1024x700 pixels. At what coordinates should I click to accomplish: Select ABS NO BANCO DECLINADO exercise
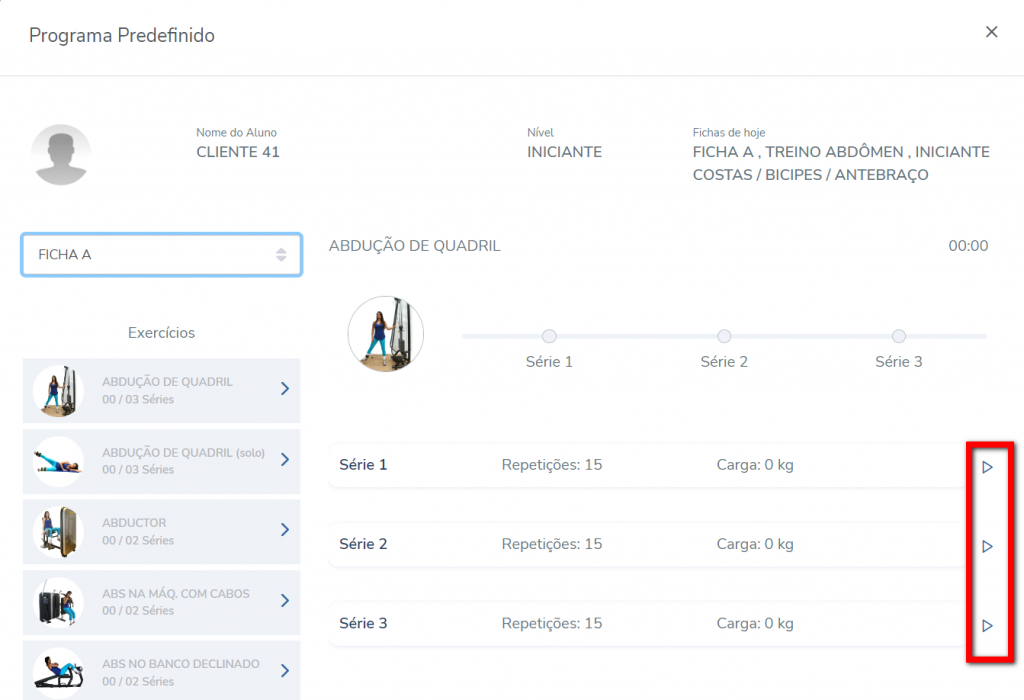[x=160, y=671]
